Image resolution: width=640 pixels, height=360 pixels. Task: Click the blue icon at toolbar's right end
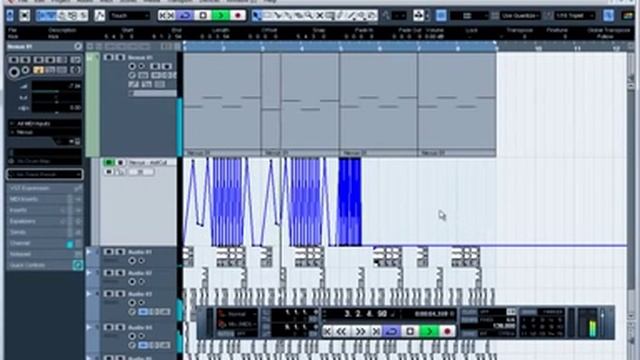tap(608, 16)
